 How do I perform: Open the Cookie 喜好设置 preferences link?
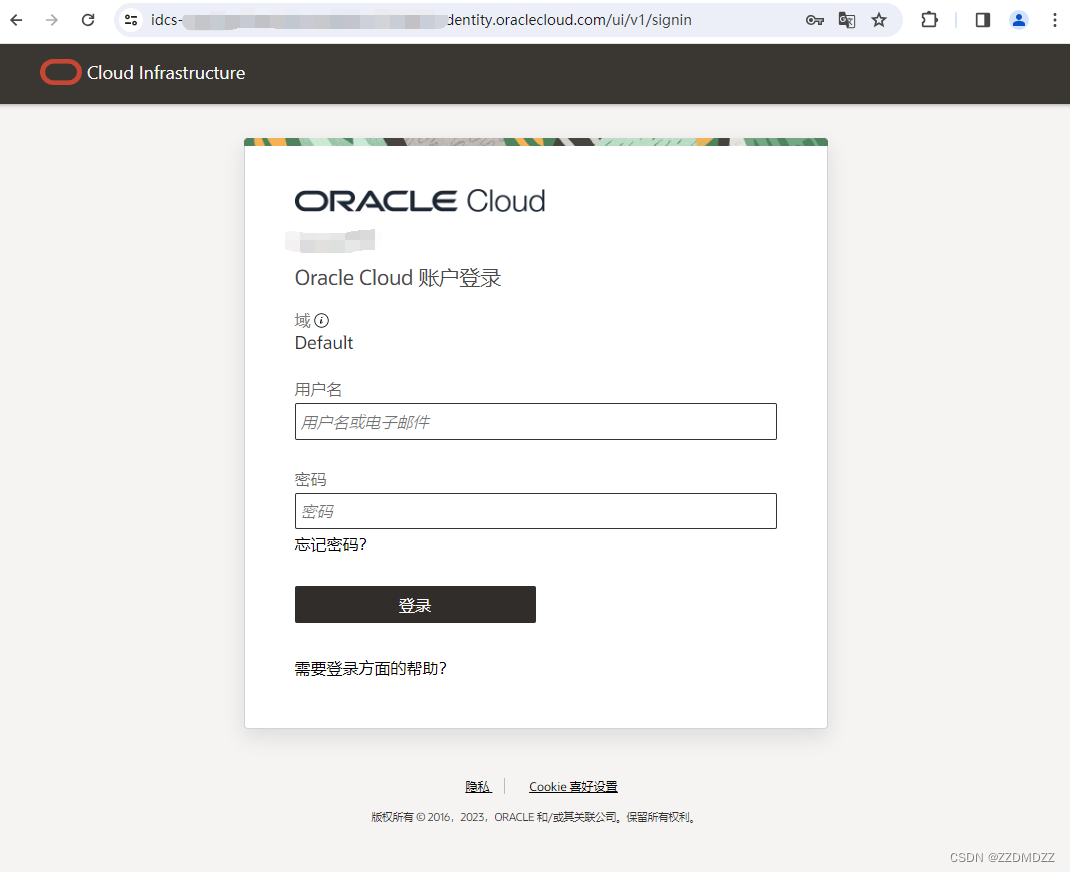[x=572, y=786]
